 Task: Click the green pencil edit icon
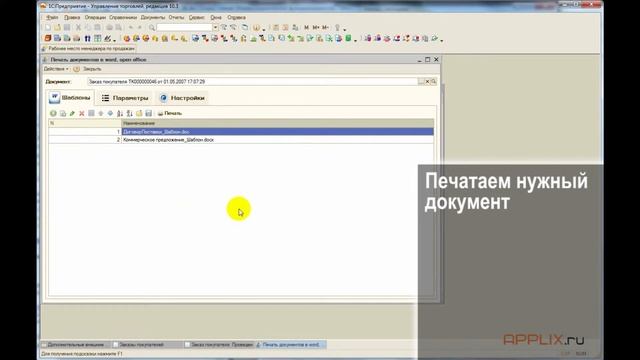72,113
